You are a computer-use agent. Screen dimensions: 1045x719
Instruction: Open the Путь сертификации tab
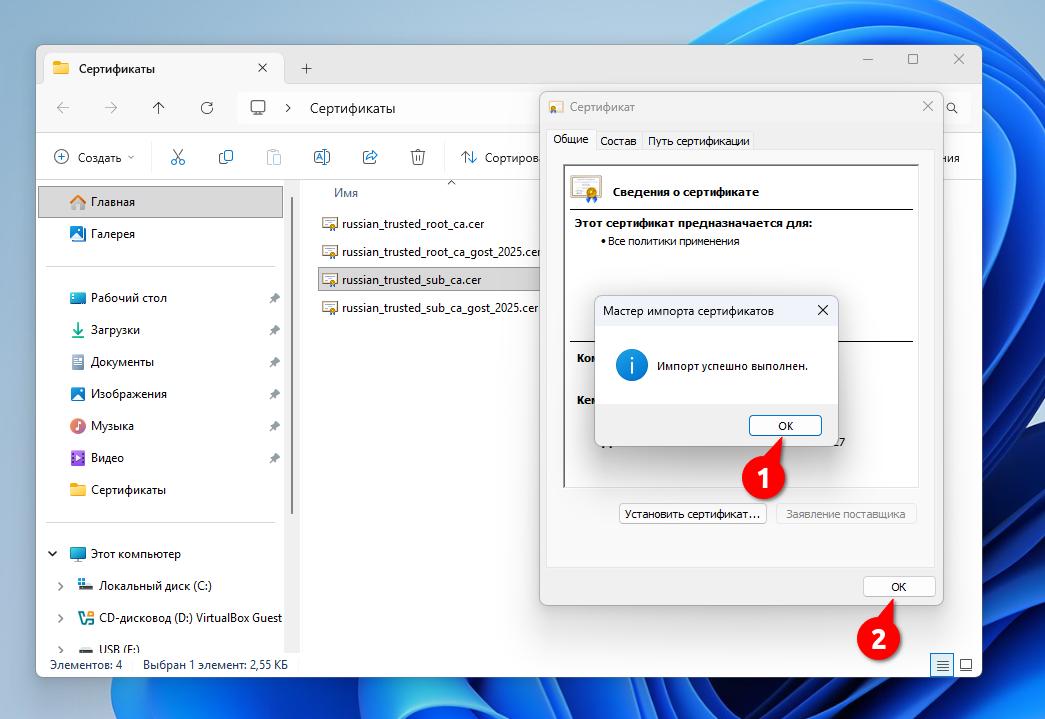point(698,141)
